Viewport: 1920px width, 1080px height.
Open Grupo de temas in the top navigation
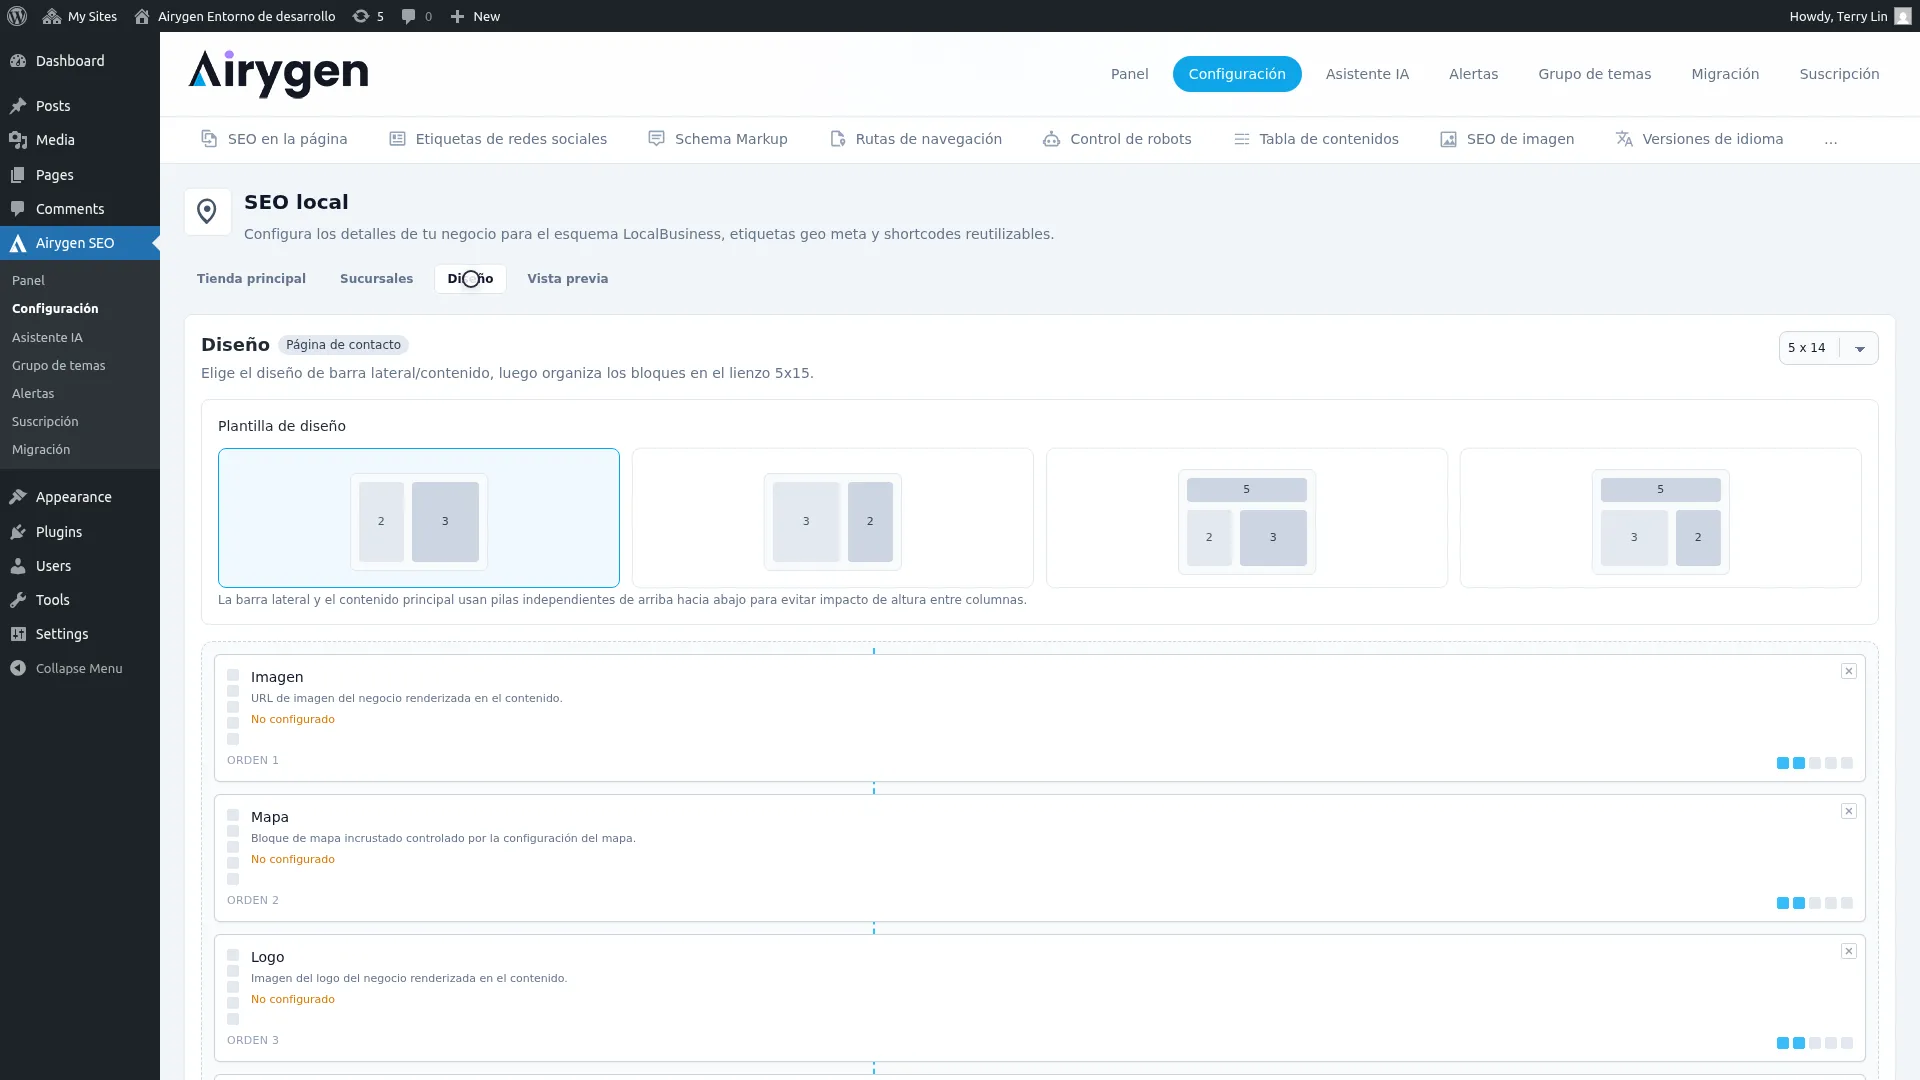coord(1594,74)
